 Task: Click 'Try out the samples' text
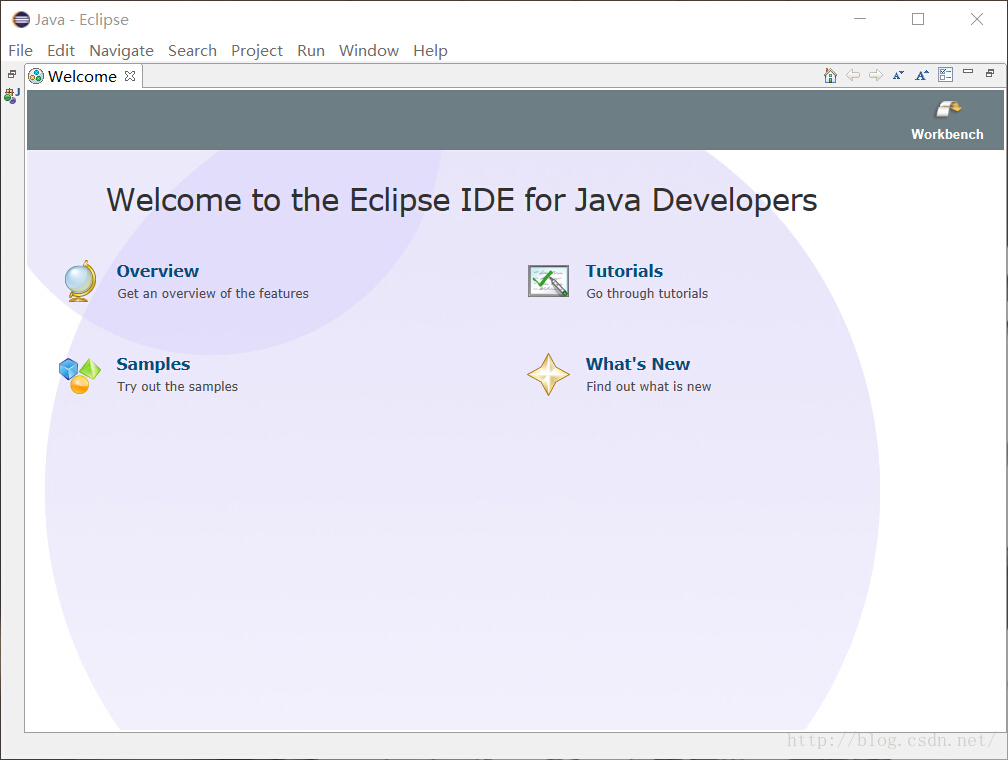click(177, 386)
